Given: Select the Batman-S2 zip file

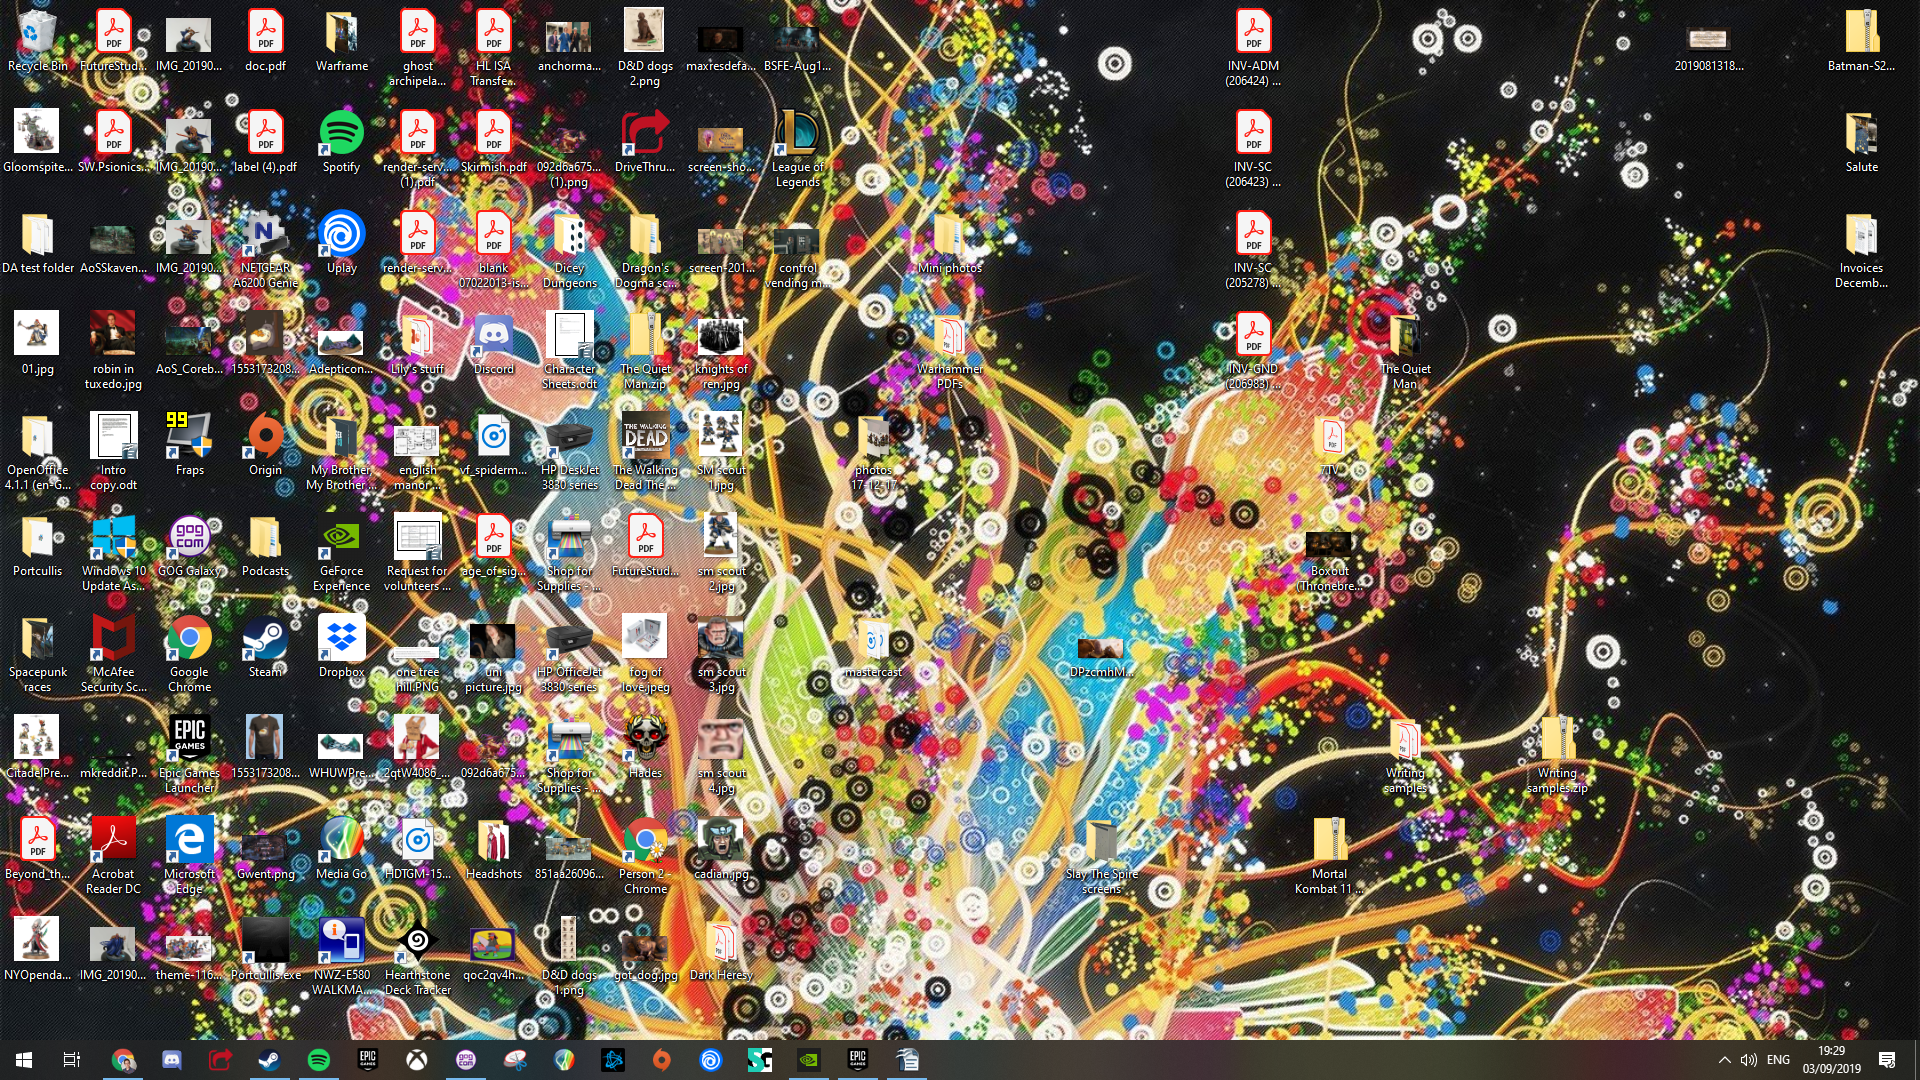Looking at the screenshot, I should click(1861, 41).
